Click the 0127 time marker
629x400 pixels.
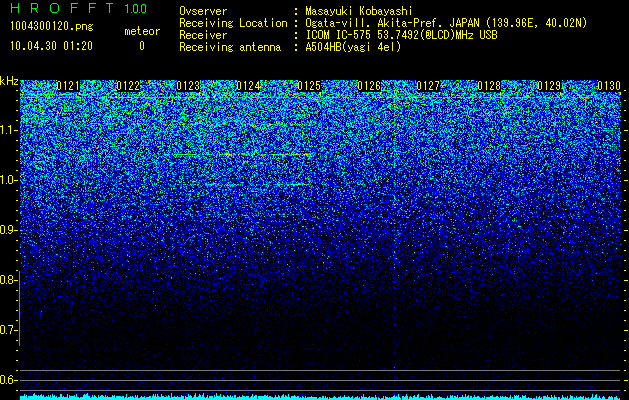tap(429, 86)
